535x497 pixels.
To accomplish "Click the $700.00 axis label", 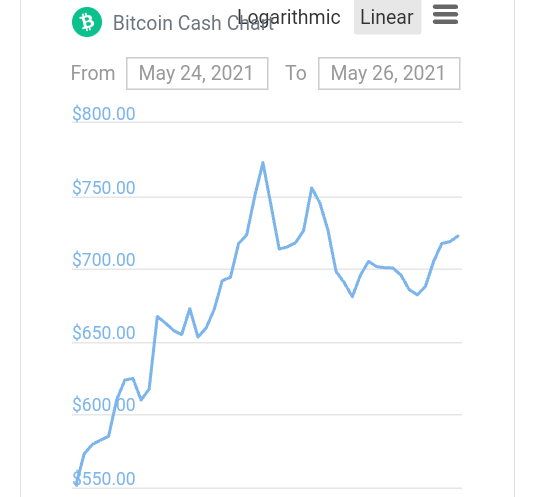I will point(104,260).
